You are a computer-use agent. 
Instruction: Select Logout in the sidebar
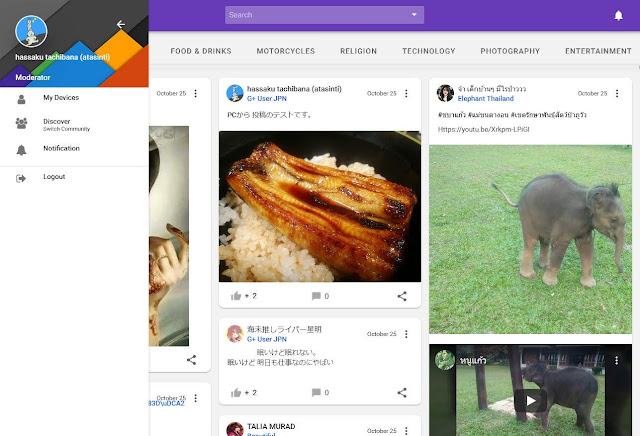click(74, 177)
